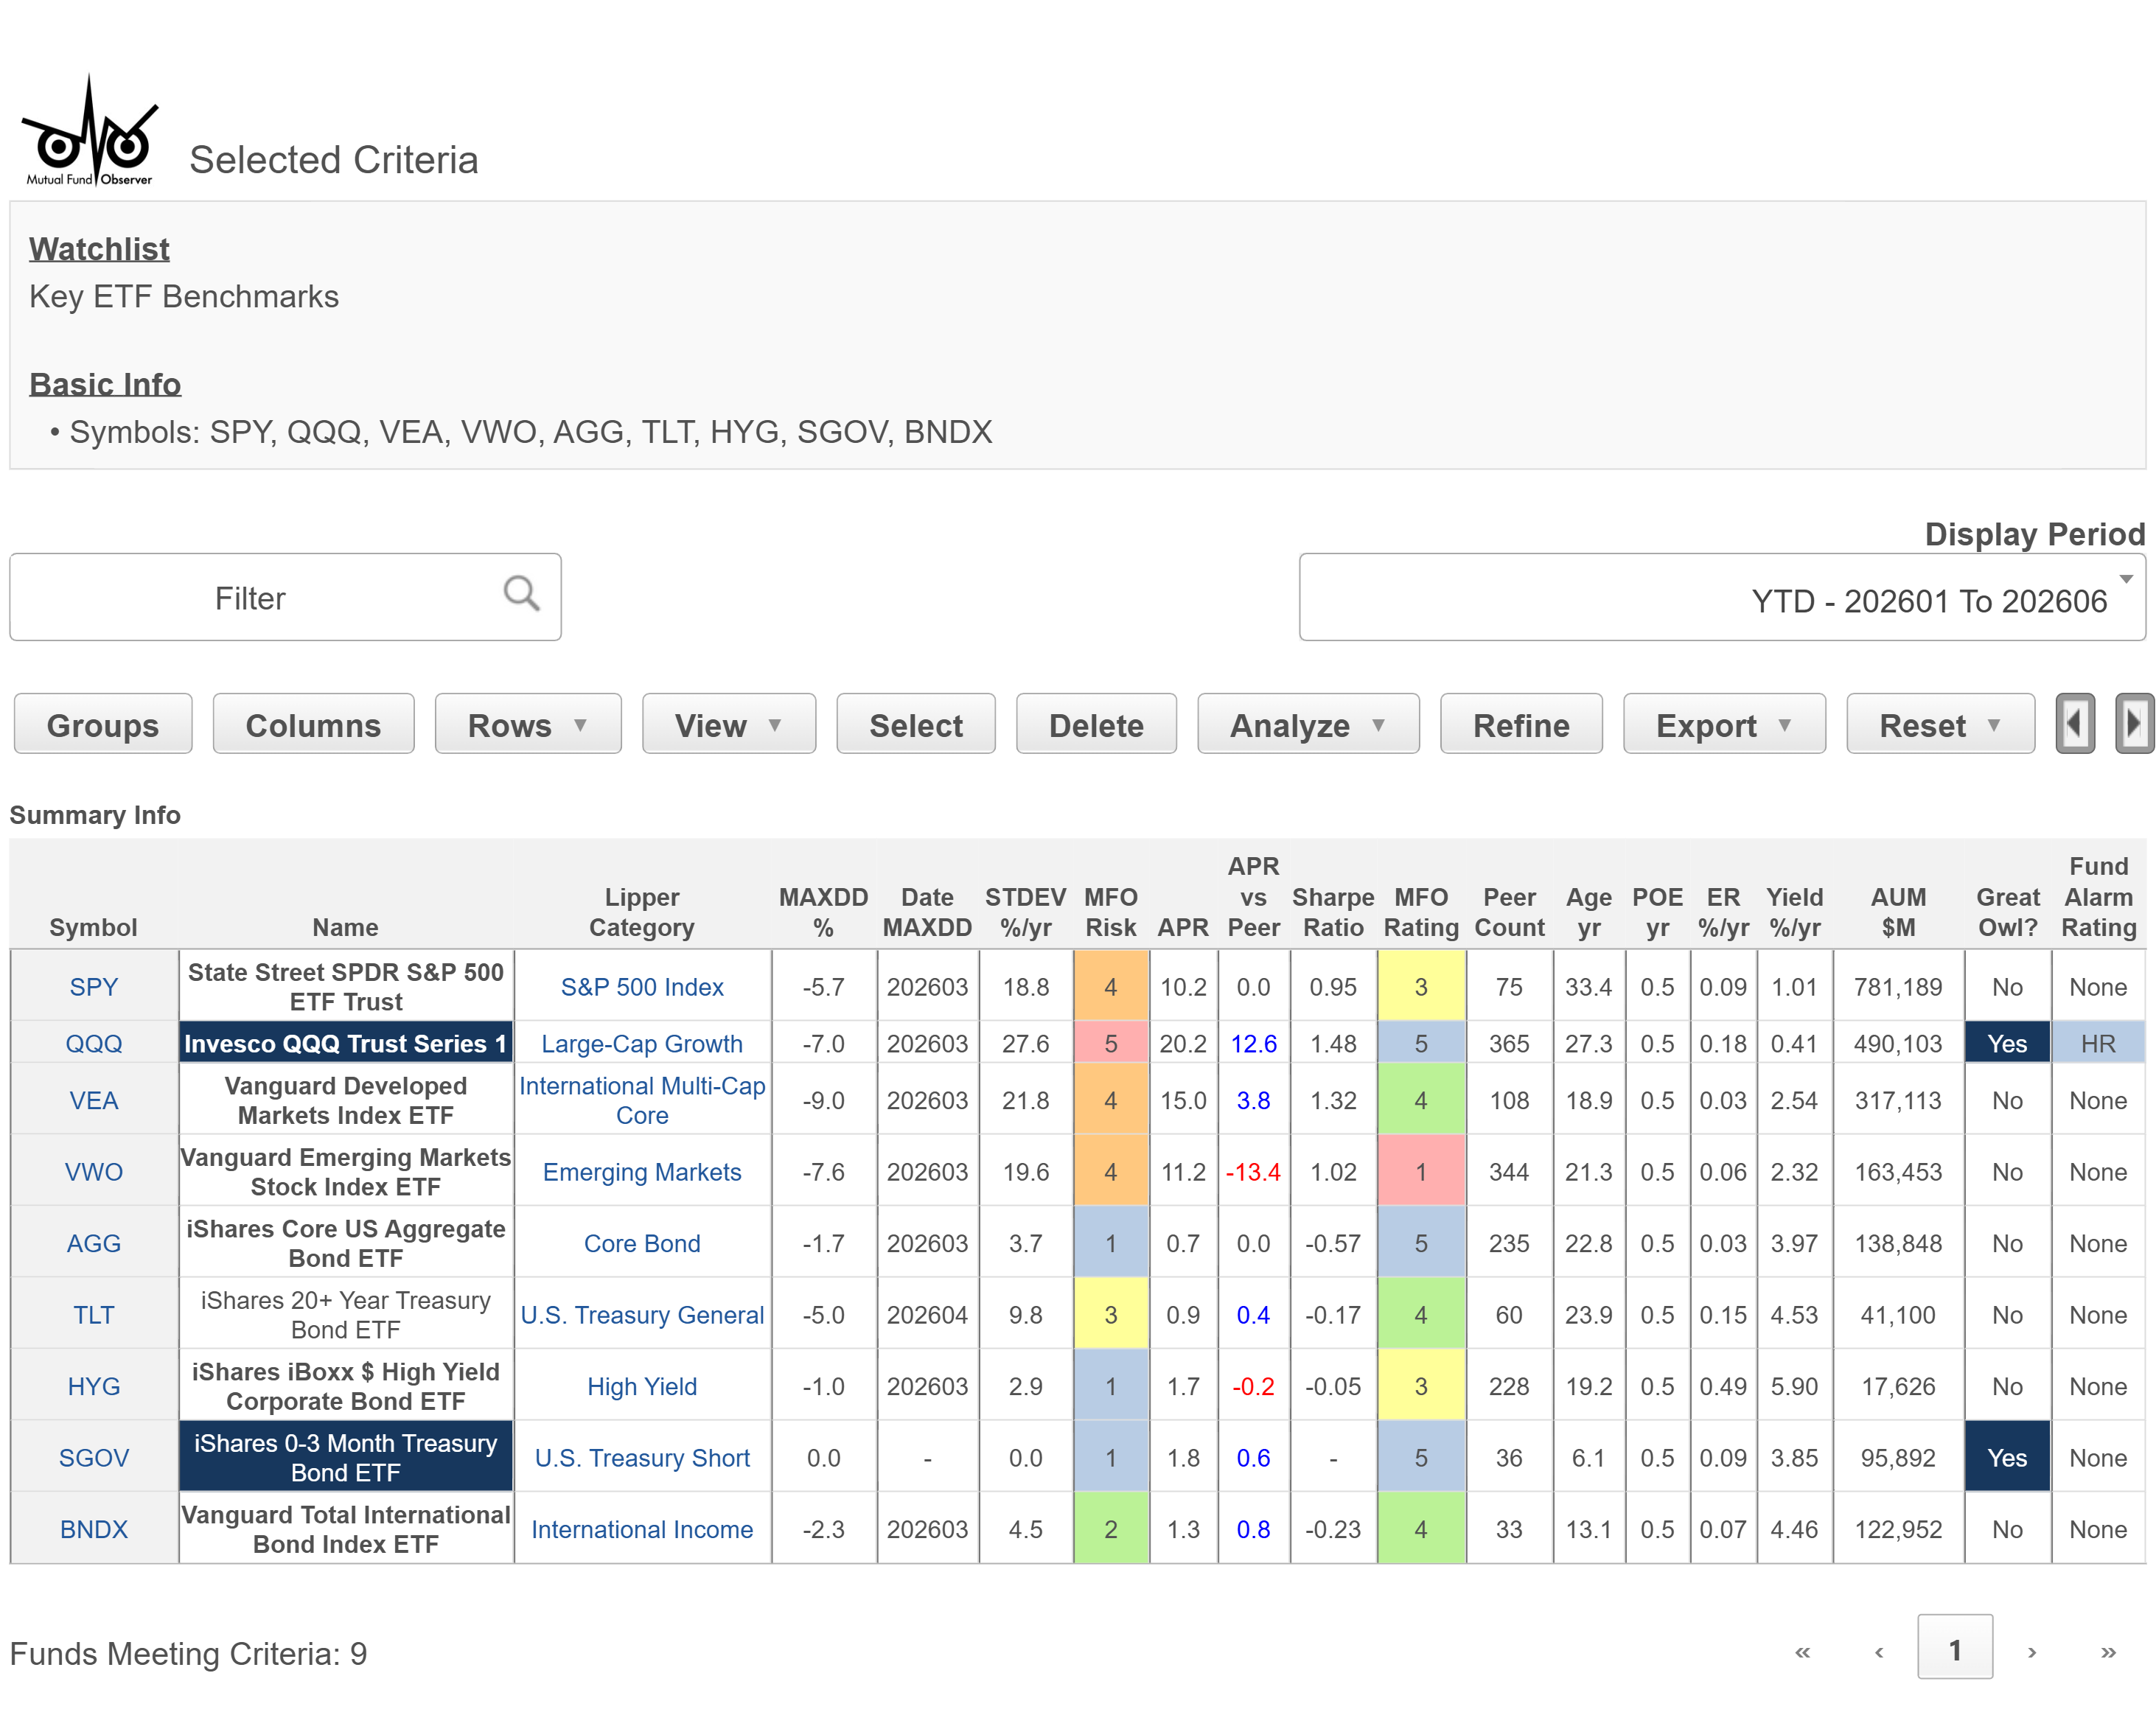Click the Basic Info heading
This screenshot has width=2156, height=1715.
tap(105, 384)
